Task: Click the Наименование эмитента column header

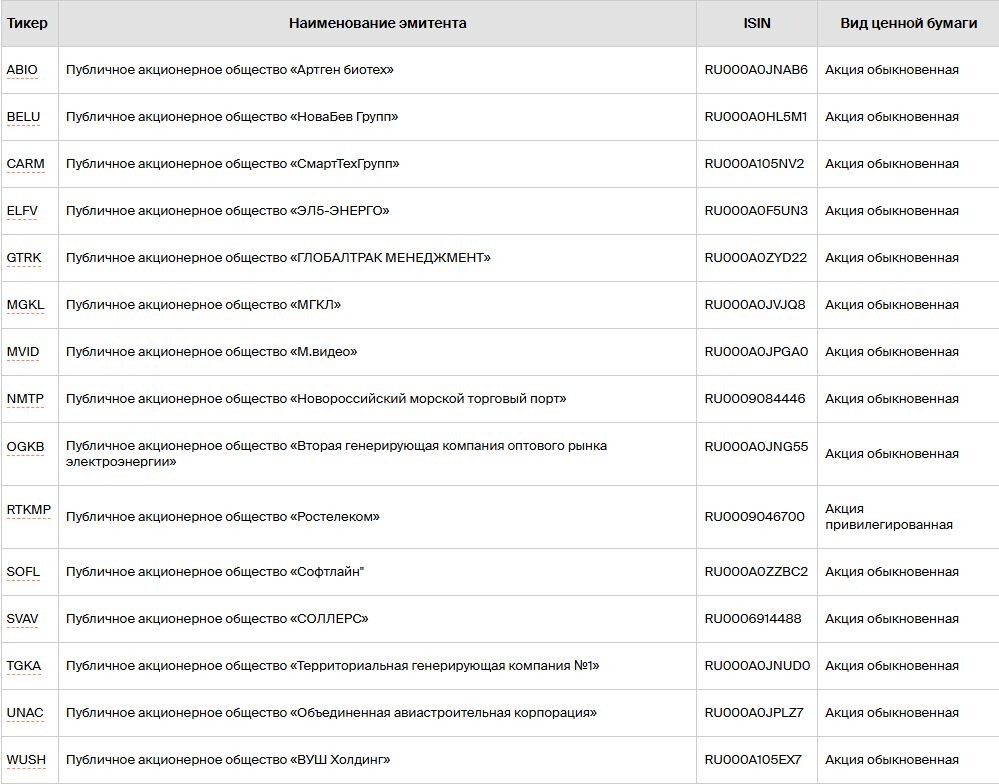Action: coord(377,23)
